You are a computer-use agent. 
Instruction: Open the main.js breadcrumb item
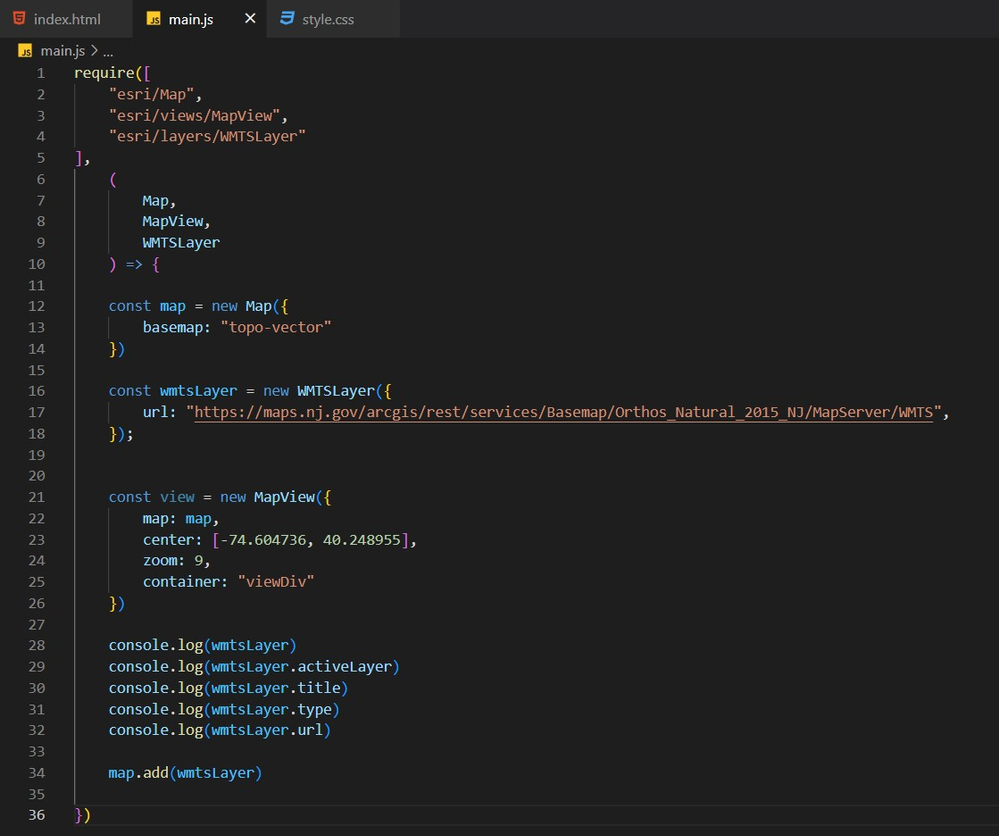tap(62, 50)
